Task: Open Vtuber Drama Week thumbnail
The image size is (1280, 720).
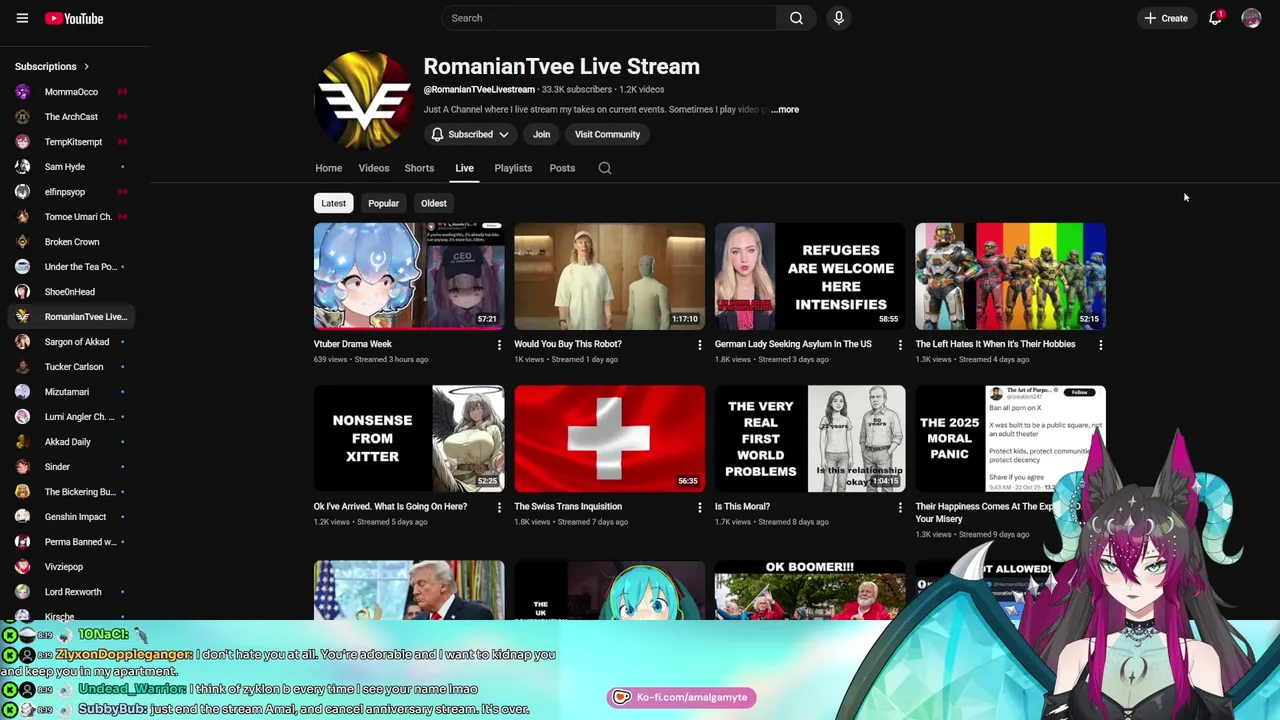Action: pos(409,276)
